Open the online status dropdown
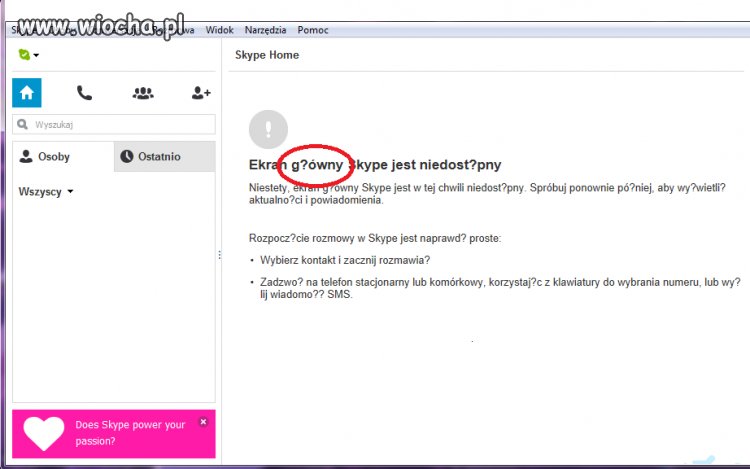Image resolution: width=750 pixels, height=469 pixels. [x=28, y=55]
